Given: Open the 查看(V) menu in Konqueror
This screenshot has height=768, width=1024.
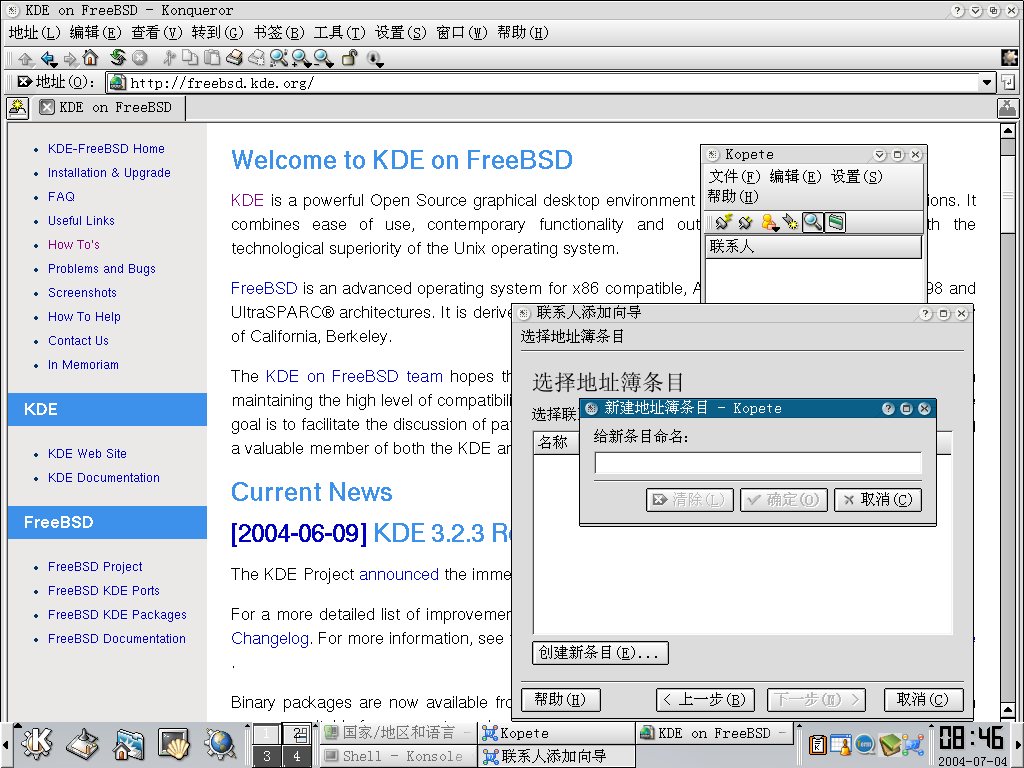Looking at the screenshot, I should 157,33.
